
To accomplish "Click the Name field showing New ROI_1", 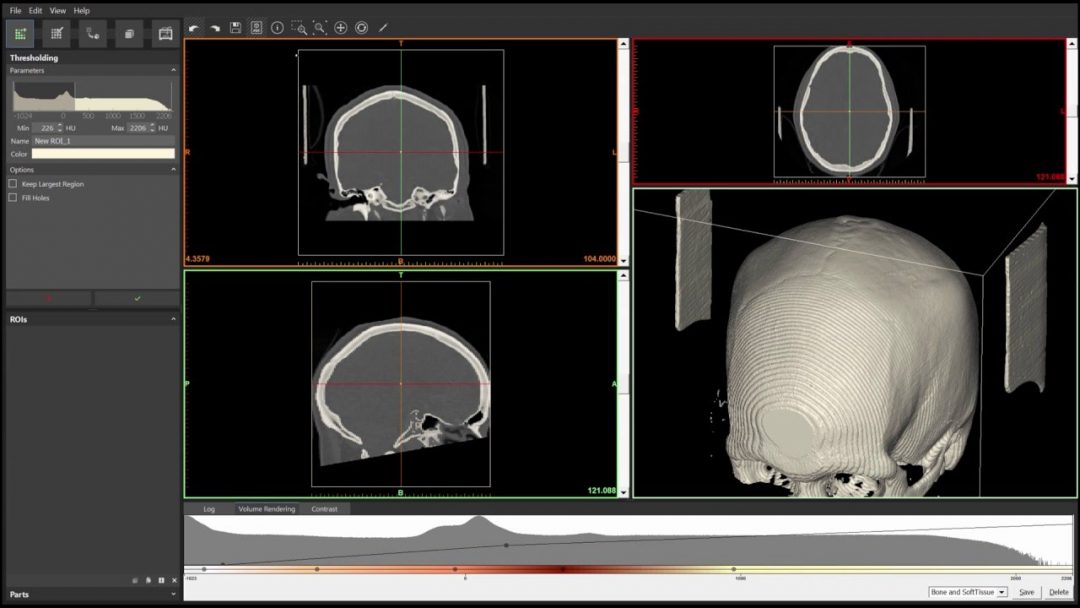I will click(104, 141).
